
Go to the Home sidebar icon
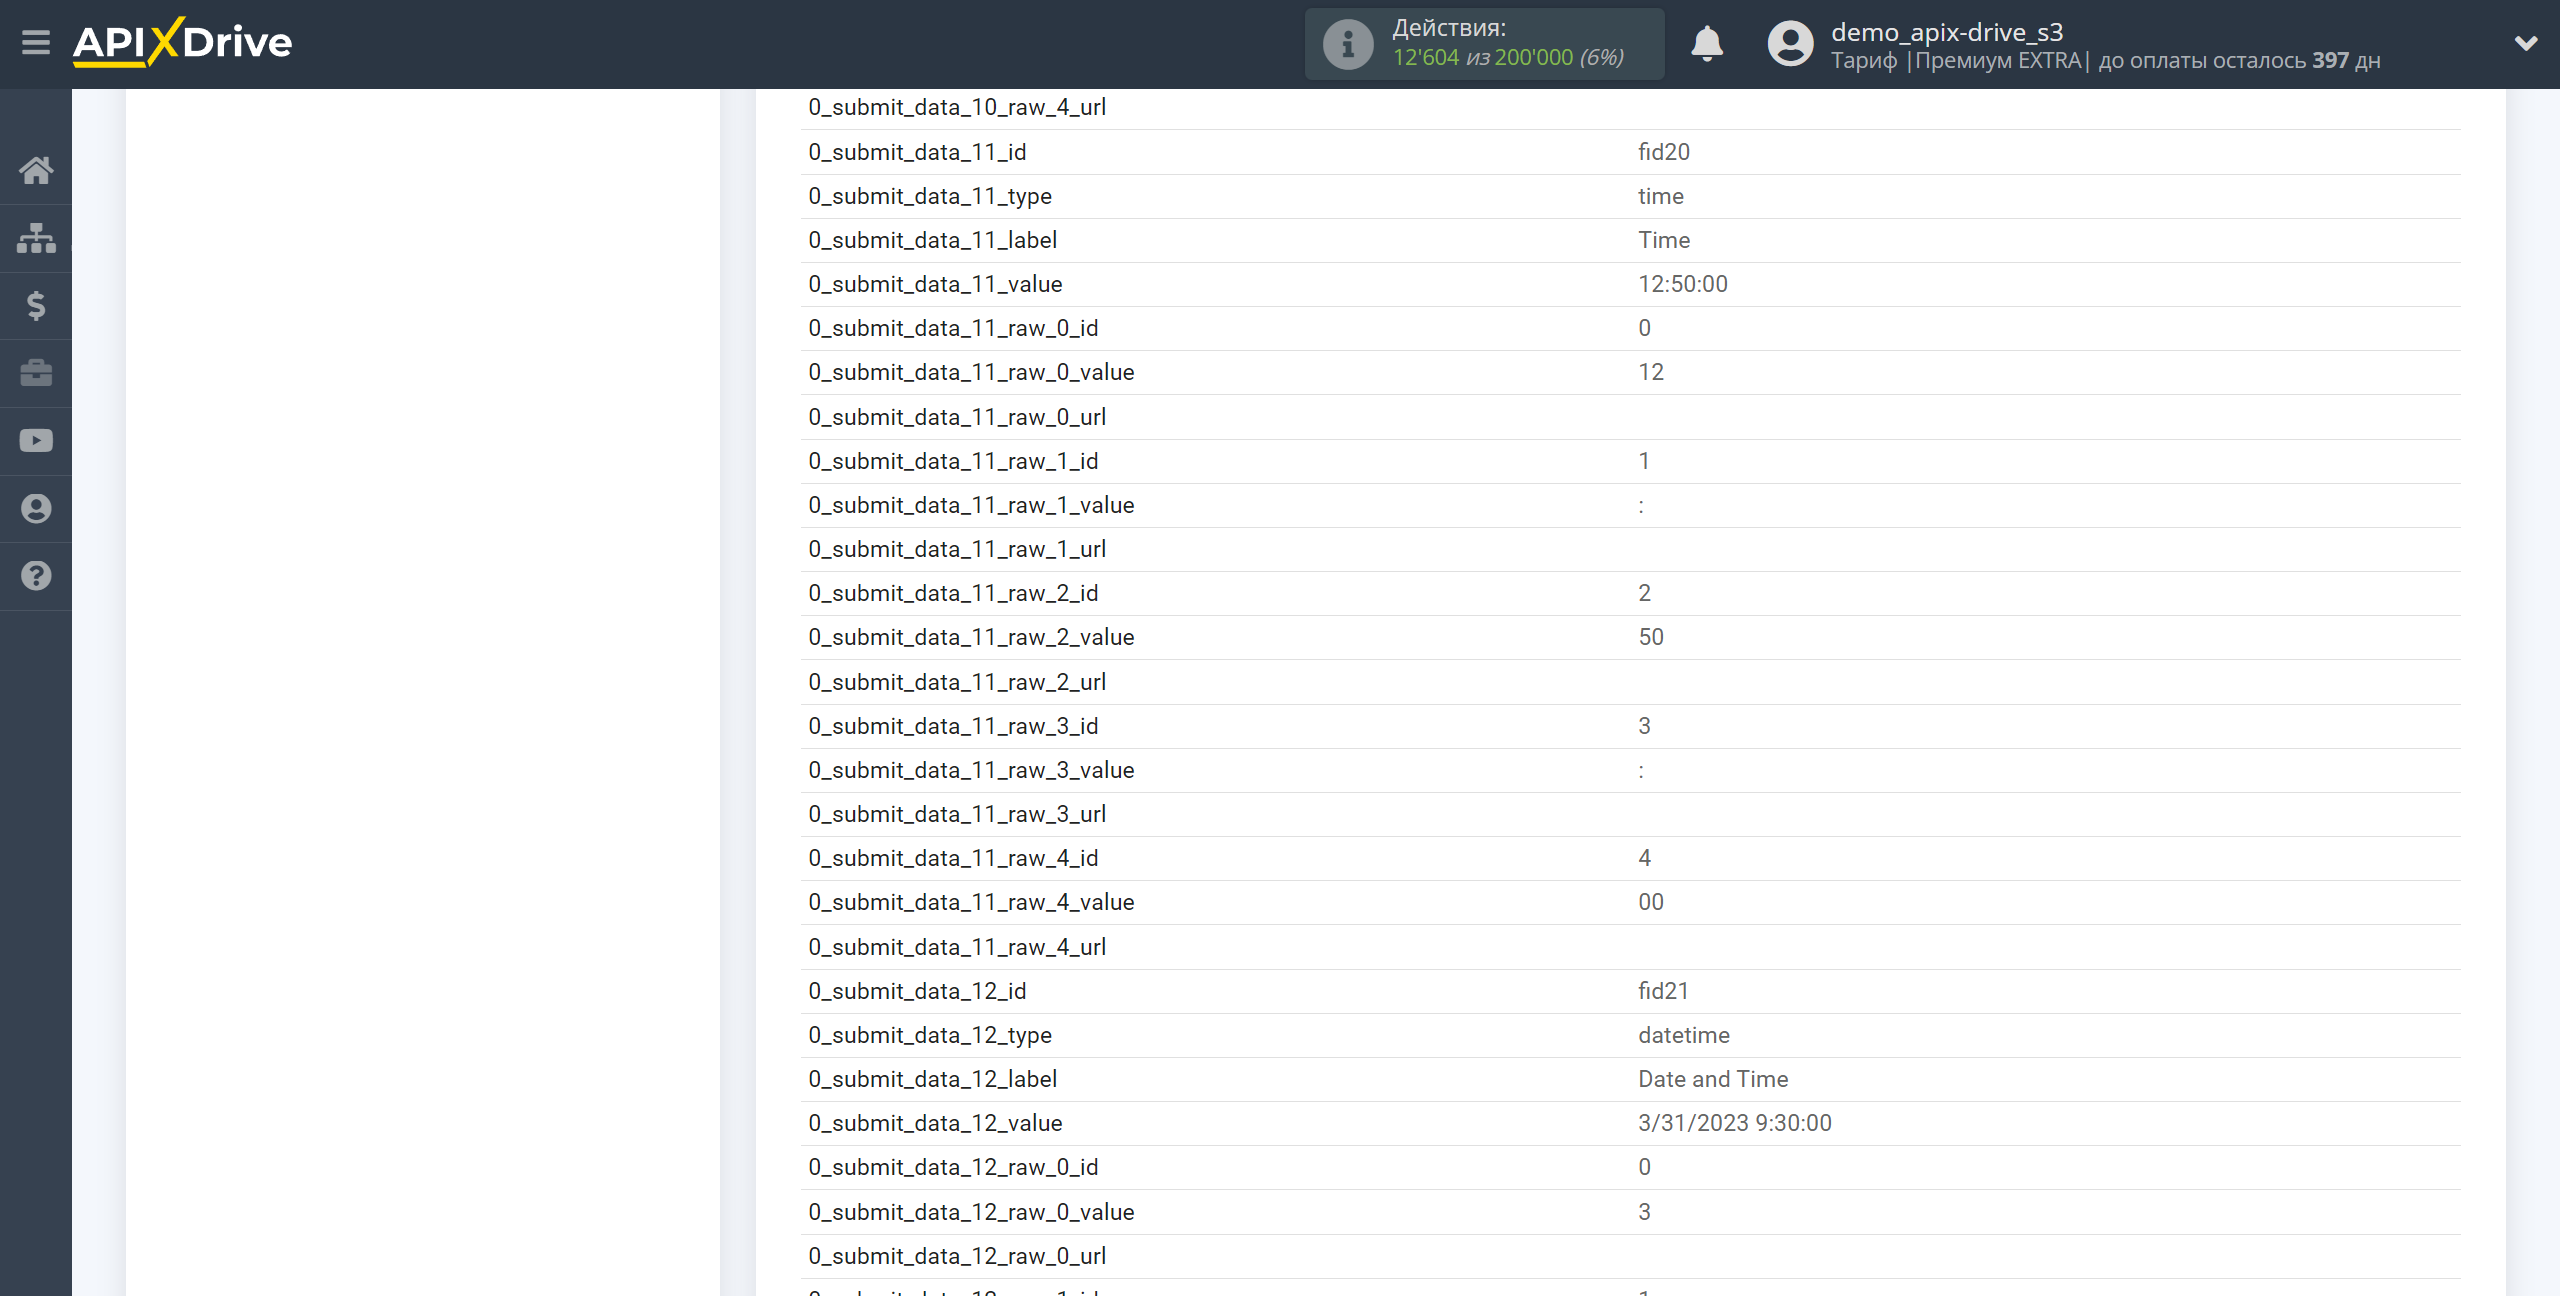(36, 171)
